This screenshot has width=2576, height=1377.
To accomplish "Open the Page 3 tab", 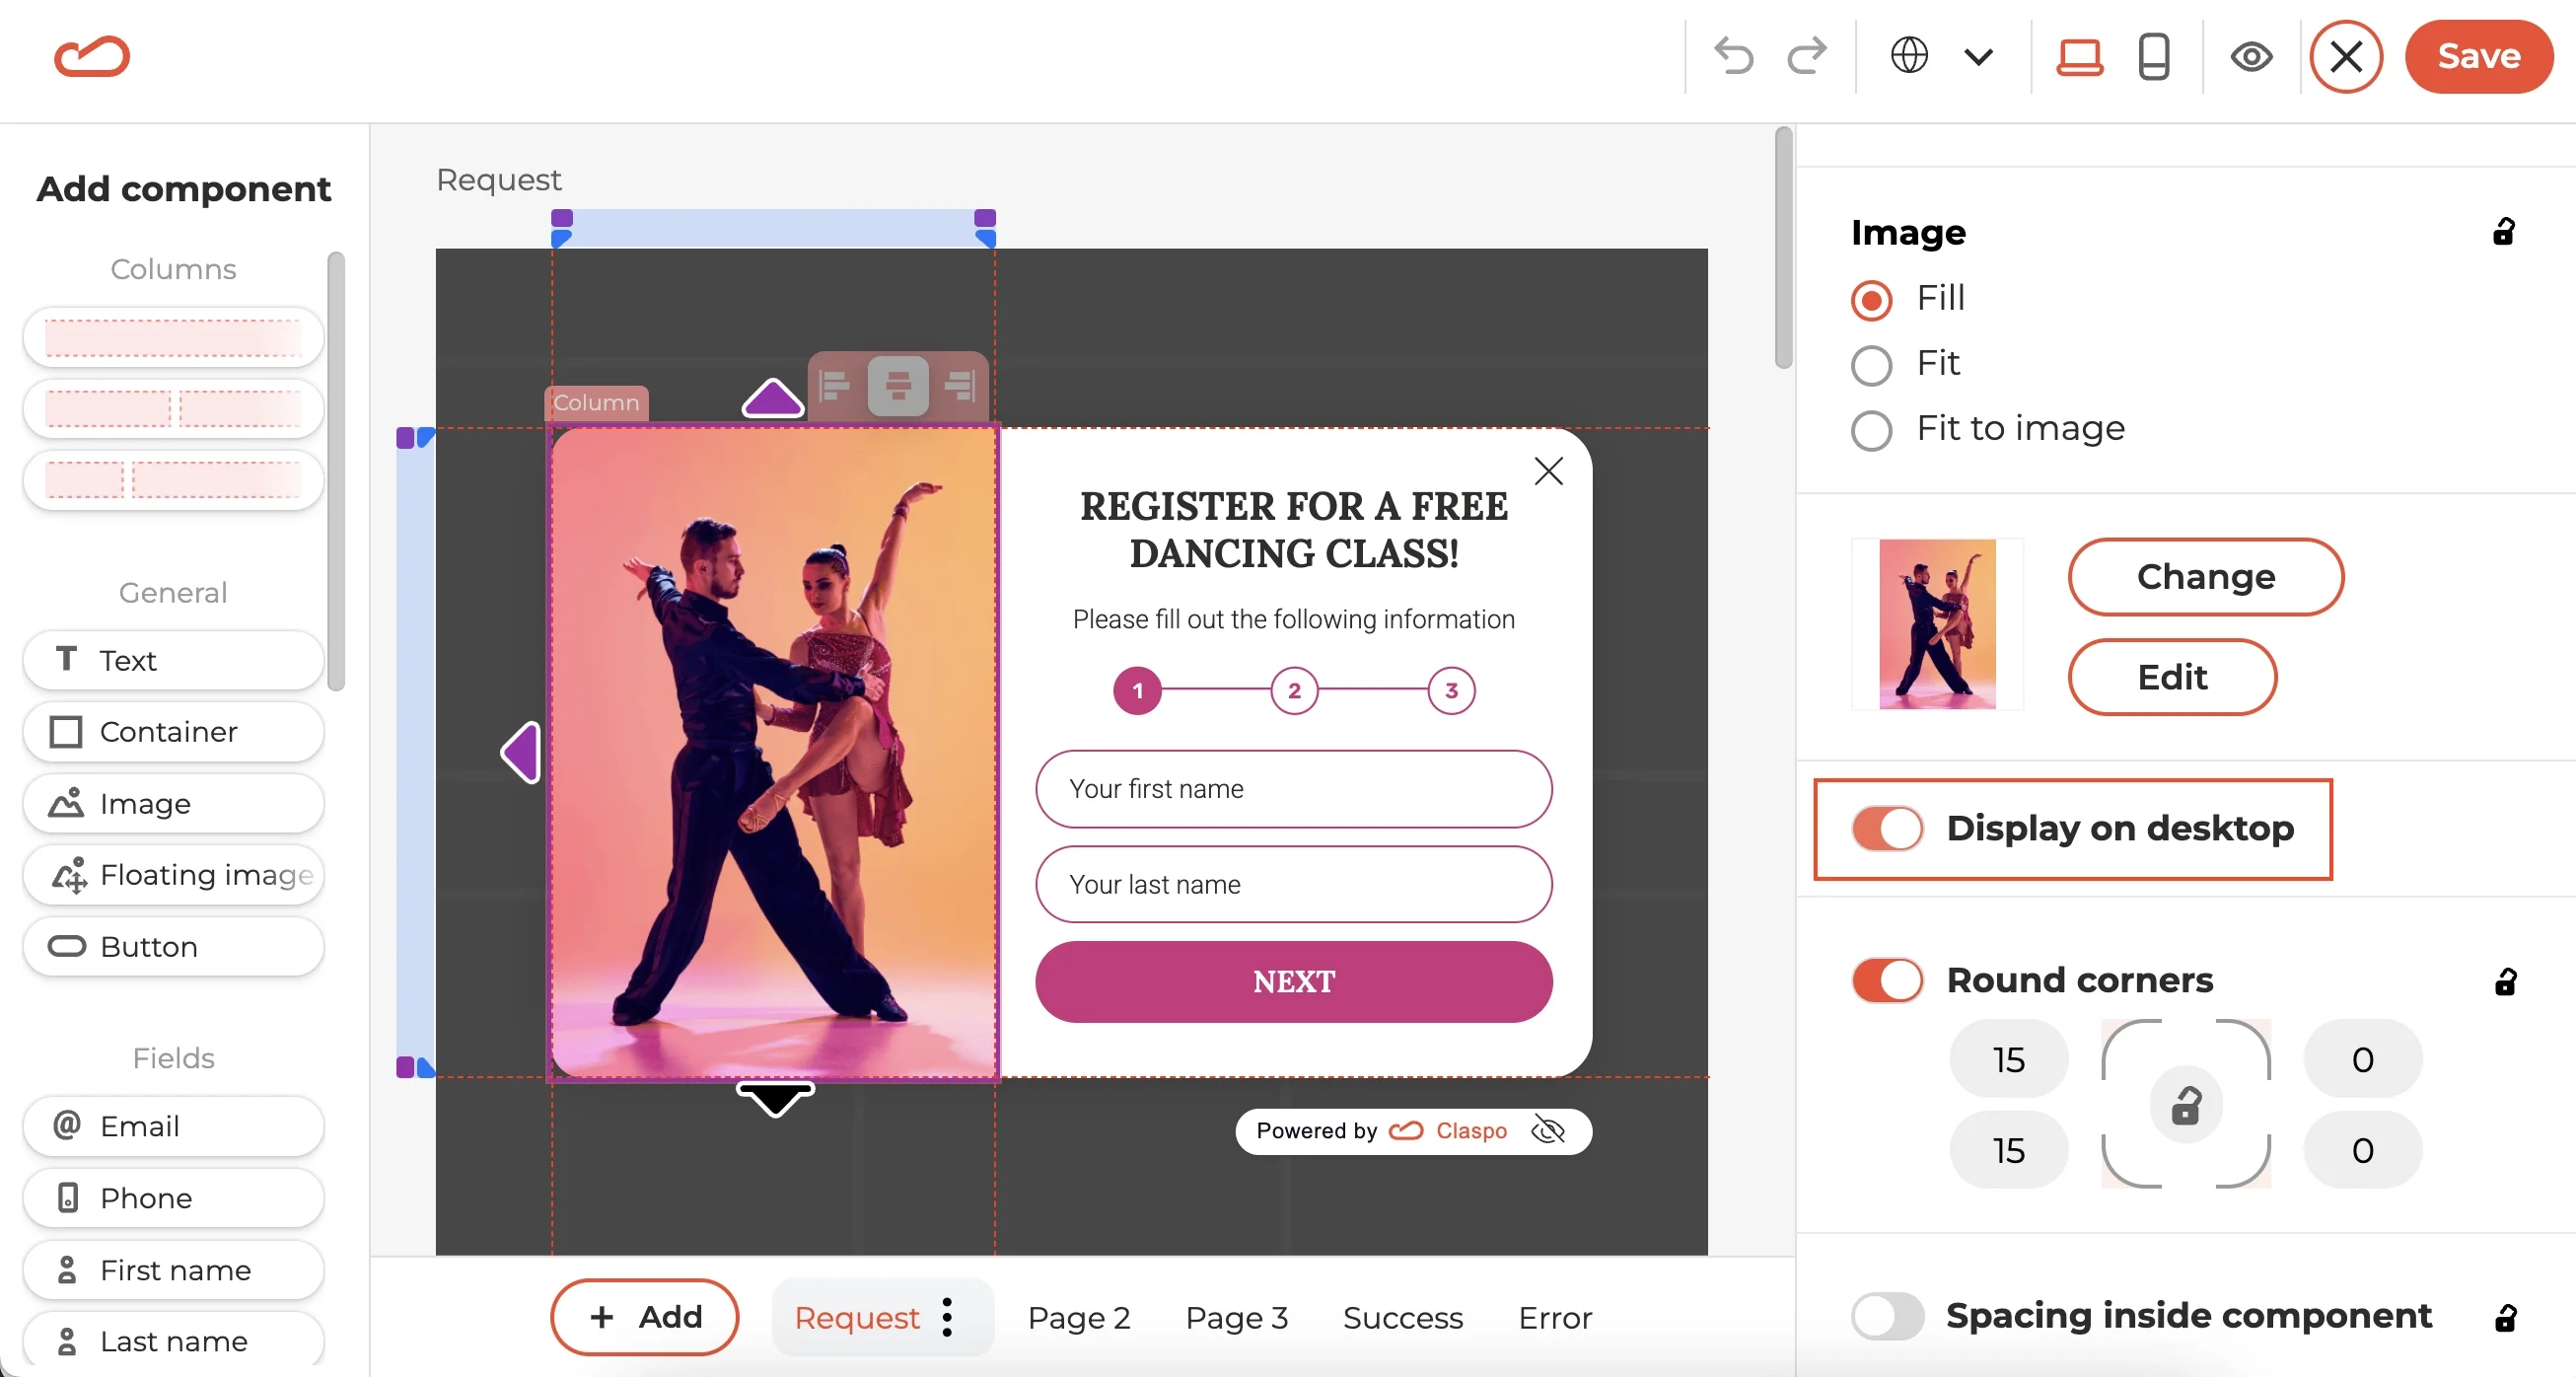I will 1236,1317.
